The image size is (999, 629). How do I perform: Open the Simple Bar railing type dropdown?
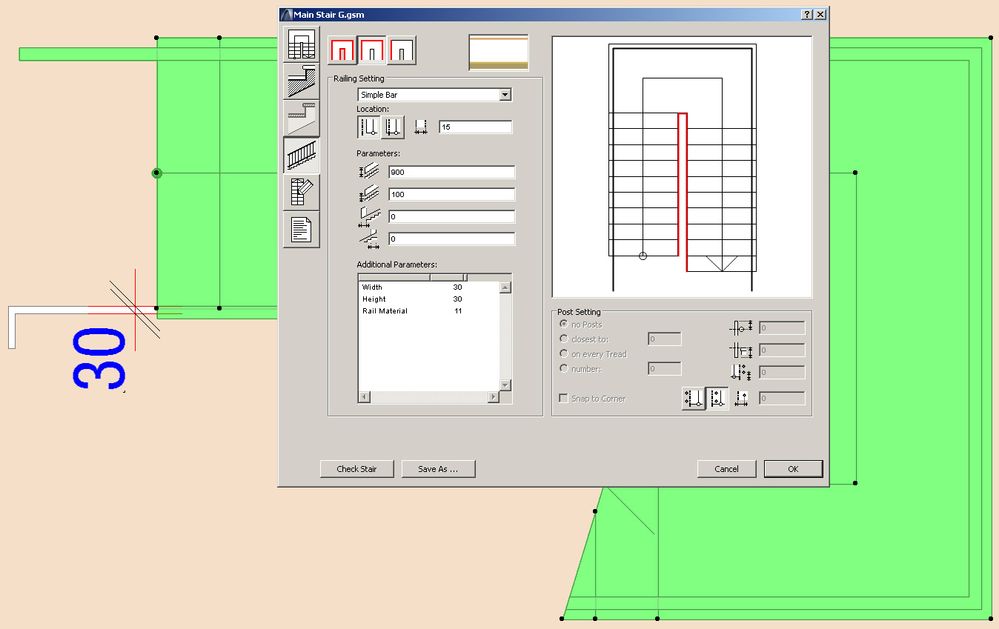[435, 95]
